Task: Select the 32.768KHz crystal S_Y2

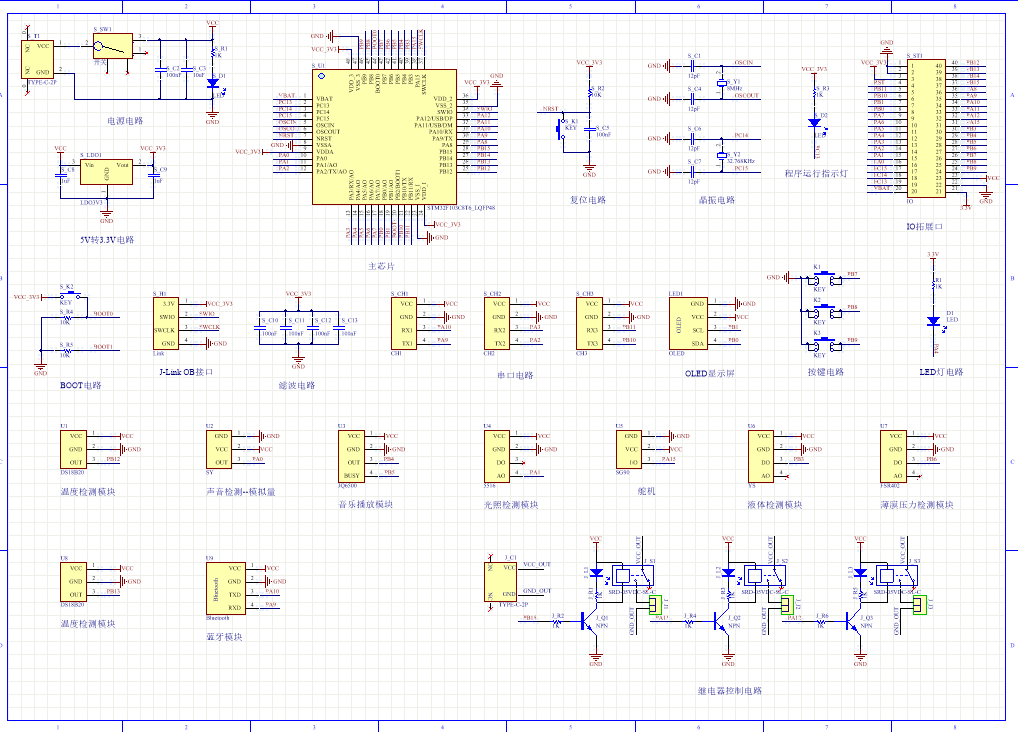Action: 721,155
